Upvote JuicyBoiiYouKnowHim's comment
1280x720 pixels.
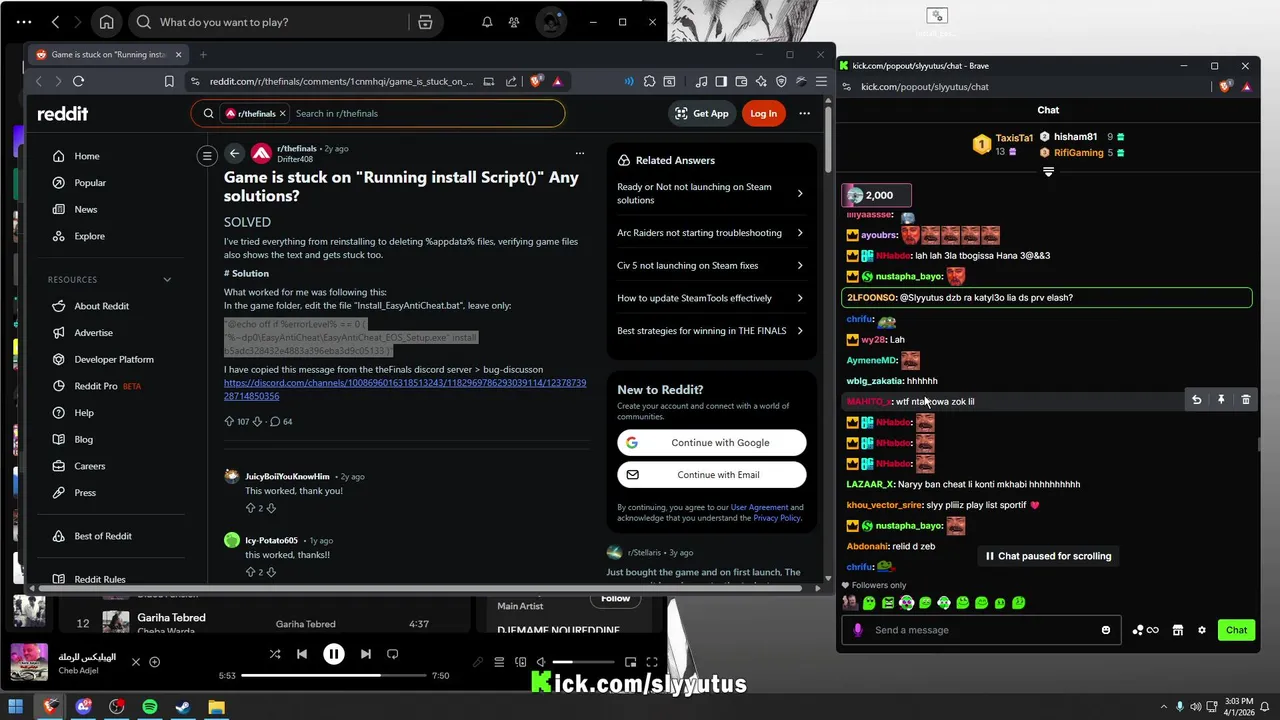pyautogui.click(x=250, y=508)
